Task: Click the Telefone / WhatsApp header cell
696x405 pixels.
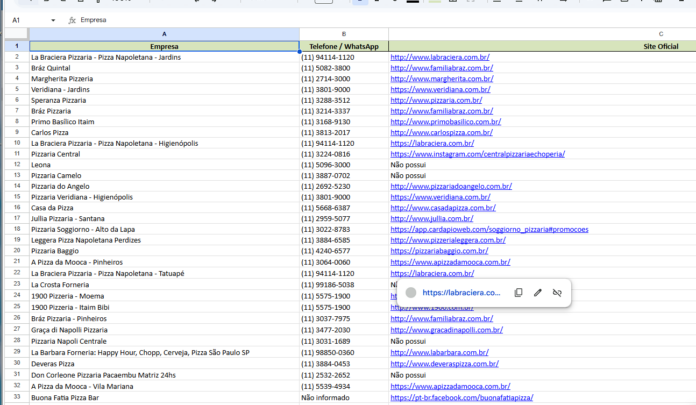Action: click(x=343, y=46)
